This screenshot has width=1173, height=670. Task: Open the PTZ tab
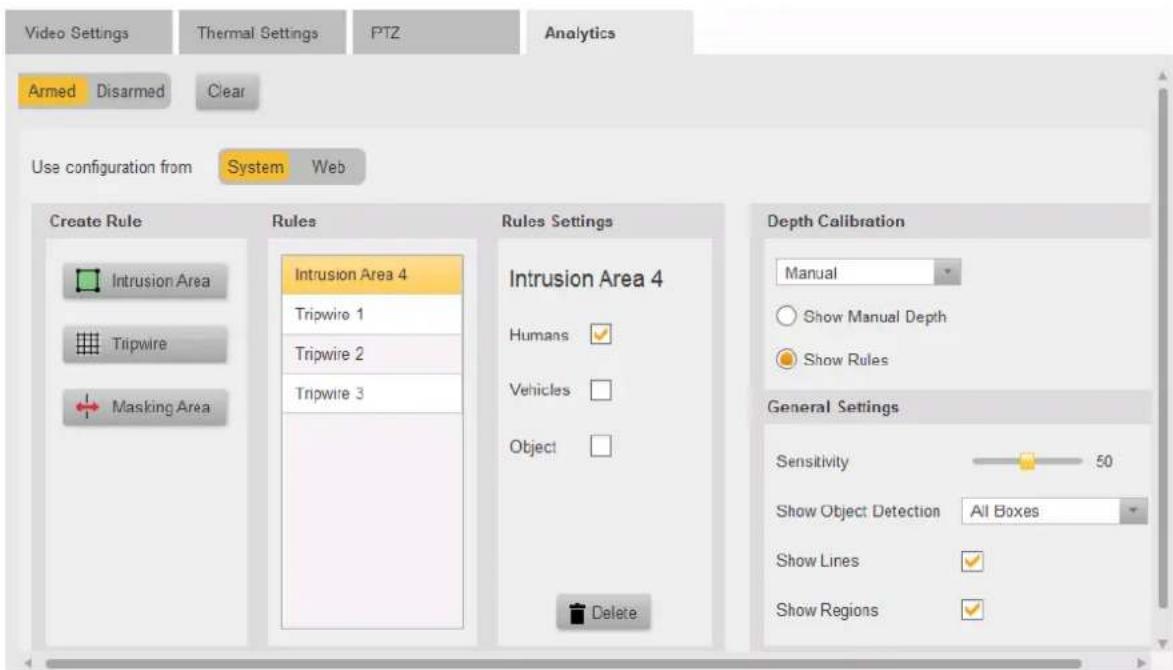click(436, 33)
